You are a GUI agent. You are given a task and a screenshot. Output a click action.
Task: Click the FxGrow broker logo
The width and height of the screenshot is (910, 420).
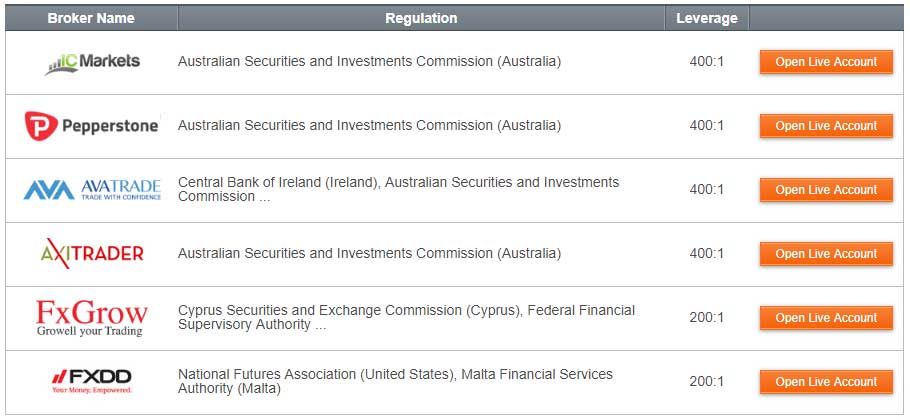[91, 318]
